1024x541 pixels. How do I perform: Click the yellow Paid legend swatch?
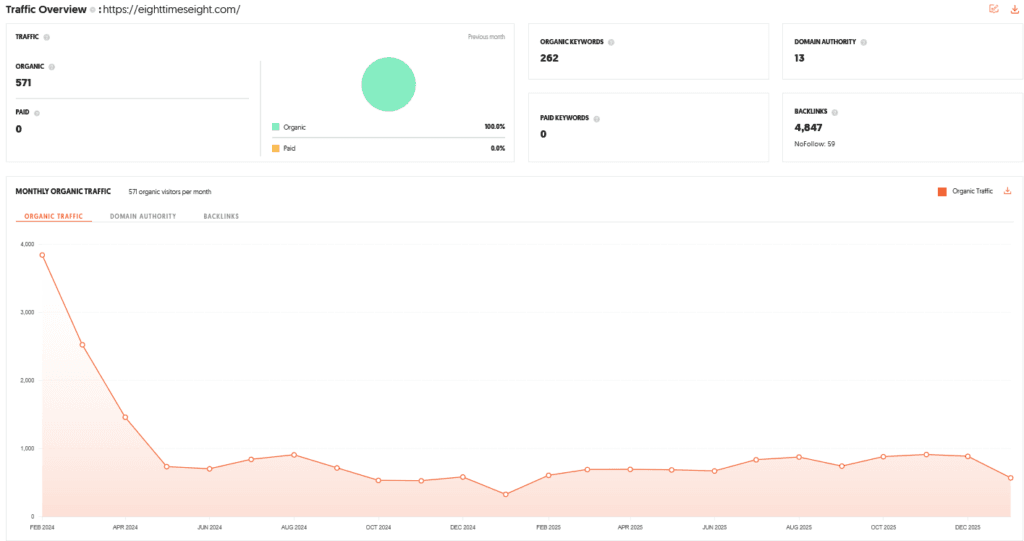(x=276, y=148)
